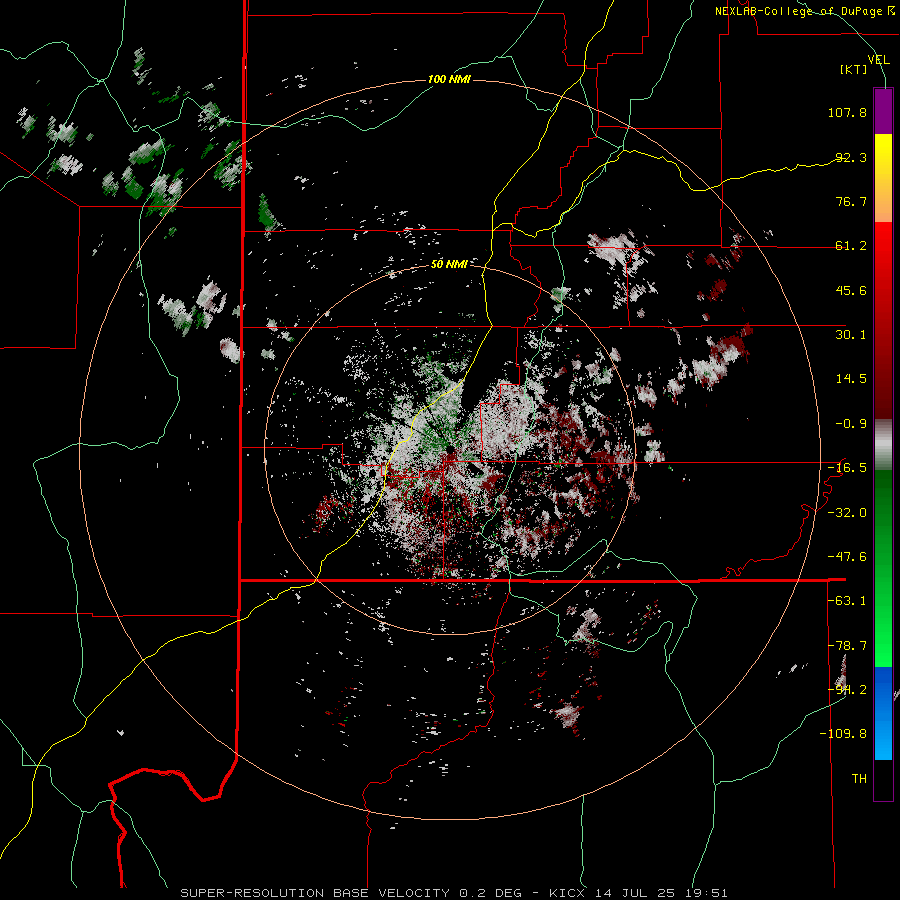Click the purple segment of the velocity color bar
This screenshot has width=900, height=900.
(883, 111)
